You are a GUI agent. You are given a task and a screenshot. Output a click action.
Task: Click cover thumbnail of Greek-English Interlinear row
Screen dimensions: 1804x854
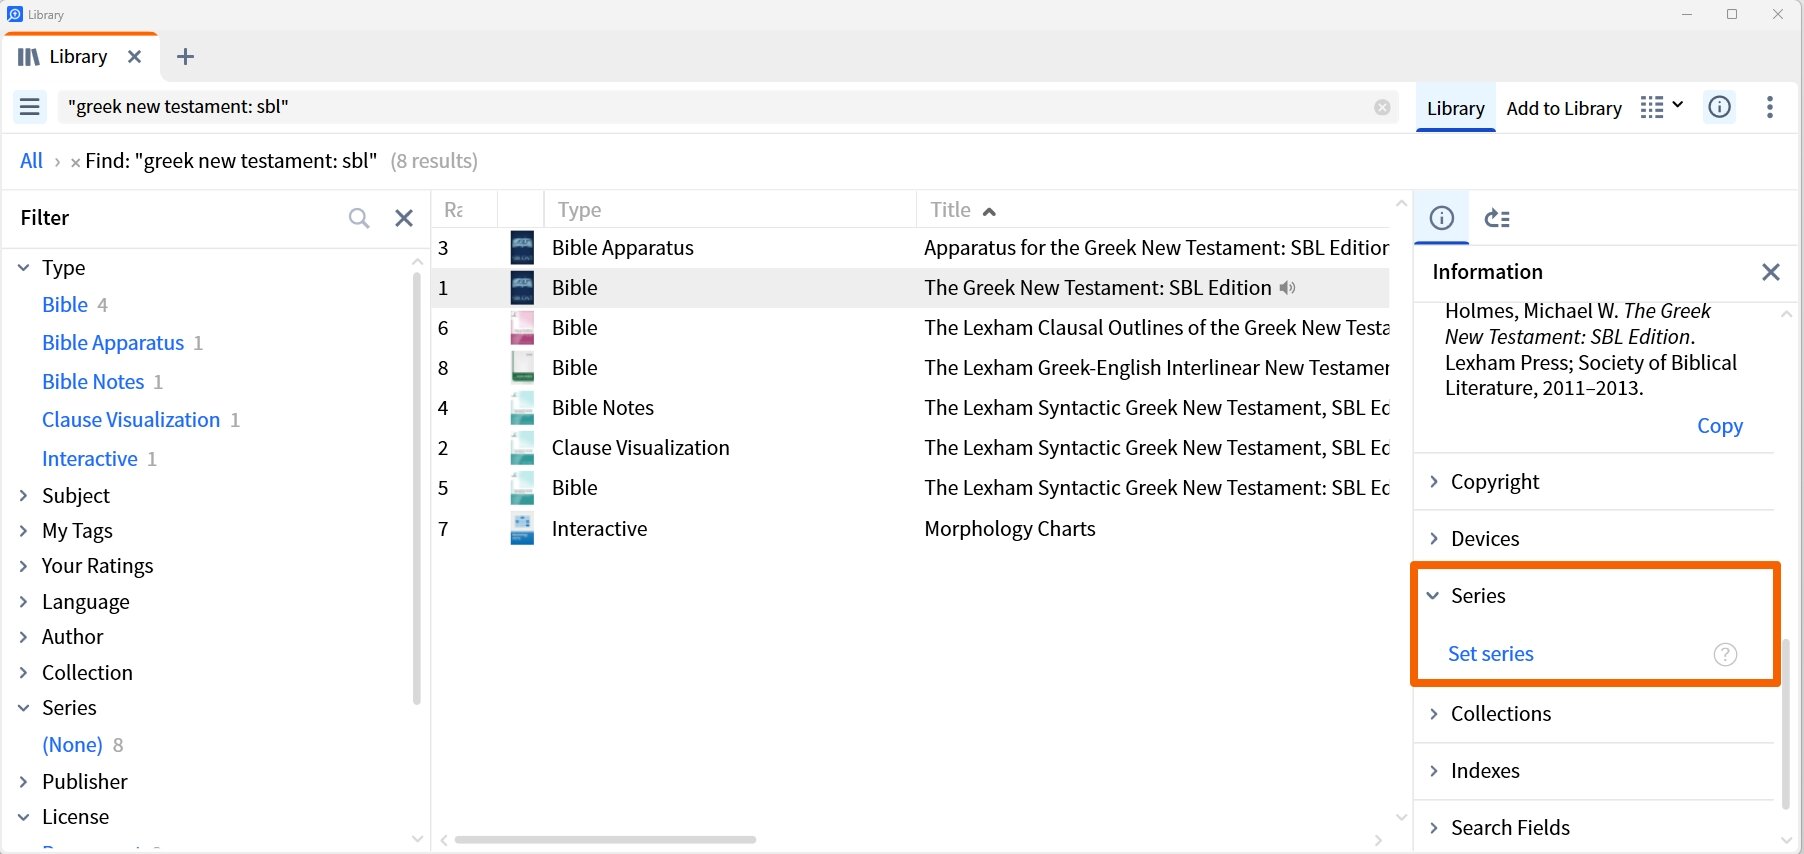coord(522,368)
